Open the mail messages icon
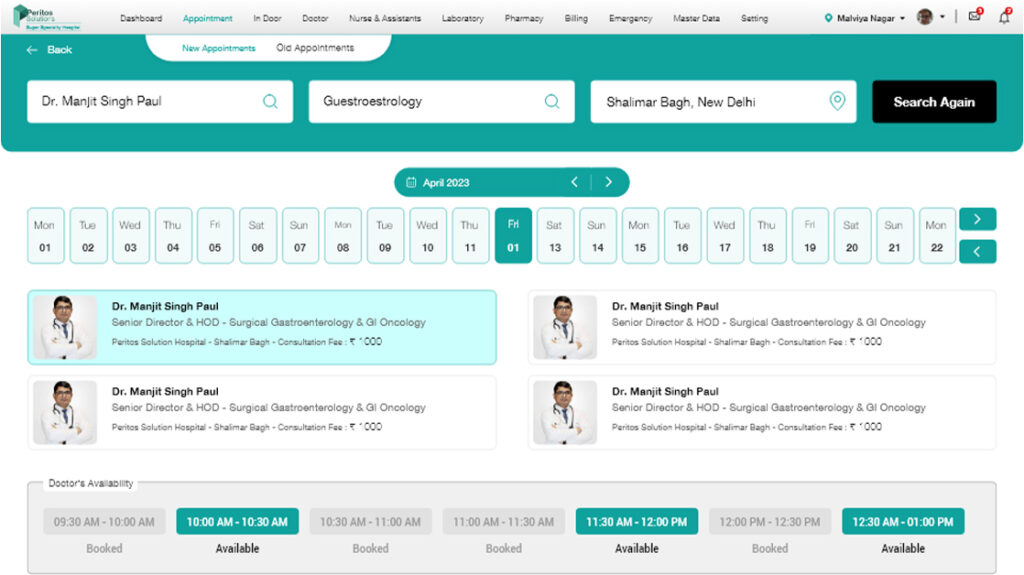Image resolution: width=1024 pixels, height=575 pixels. pos(974,17)
